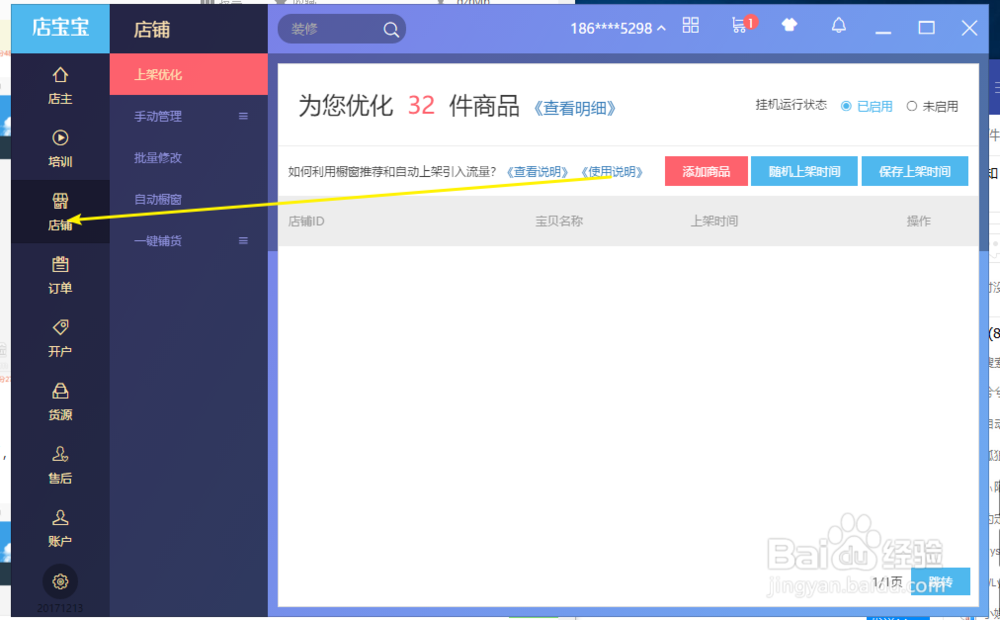Click the 上架时间 column header
This screenshot has width=1000, height=620.
click(x=714, y=221)
